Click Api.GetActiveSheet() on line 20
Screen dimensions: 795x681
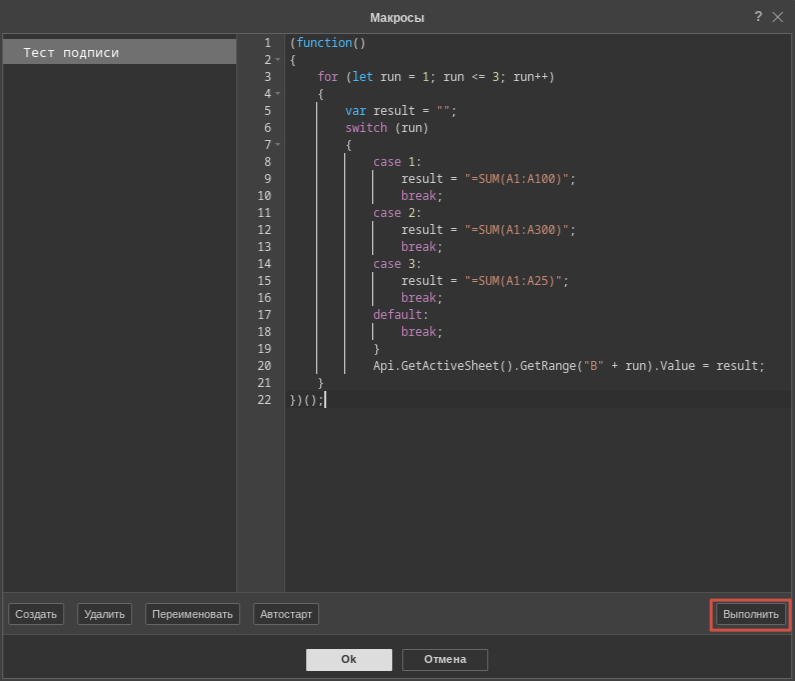click(x=443, y=366)
